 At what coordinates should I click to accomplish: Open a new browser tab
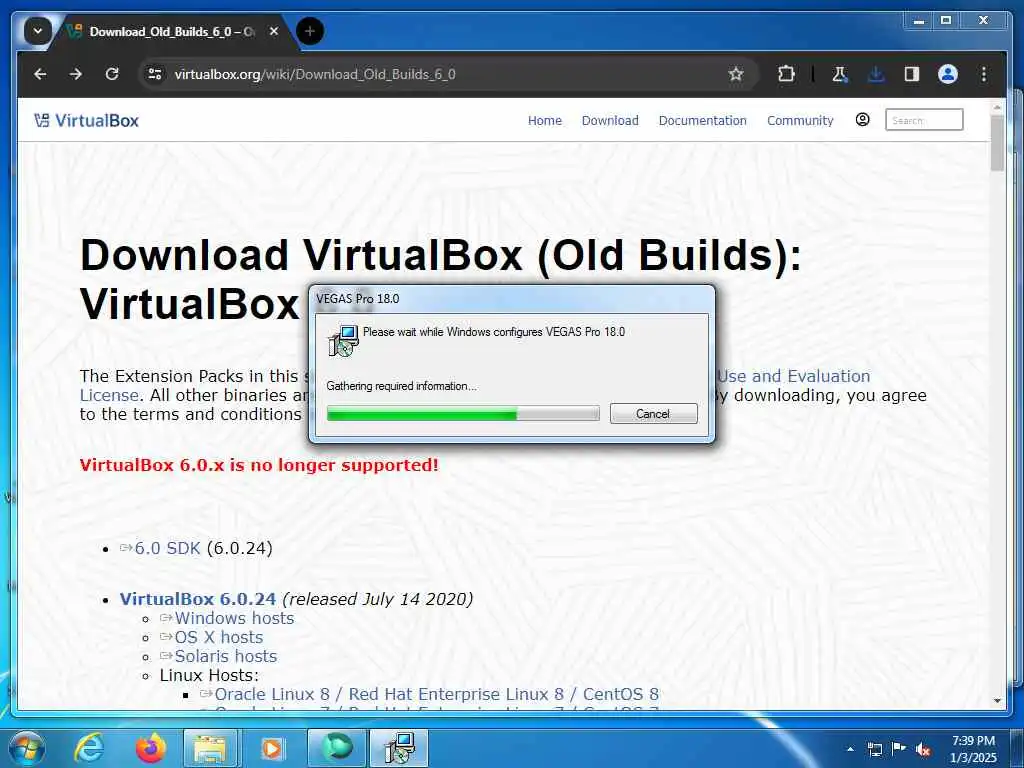310,31
